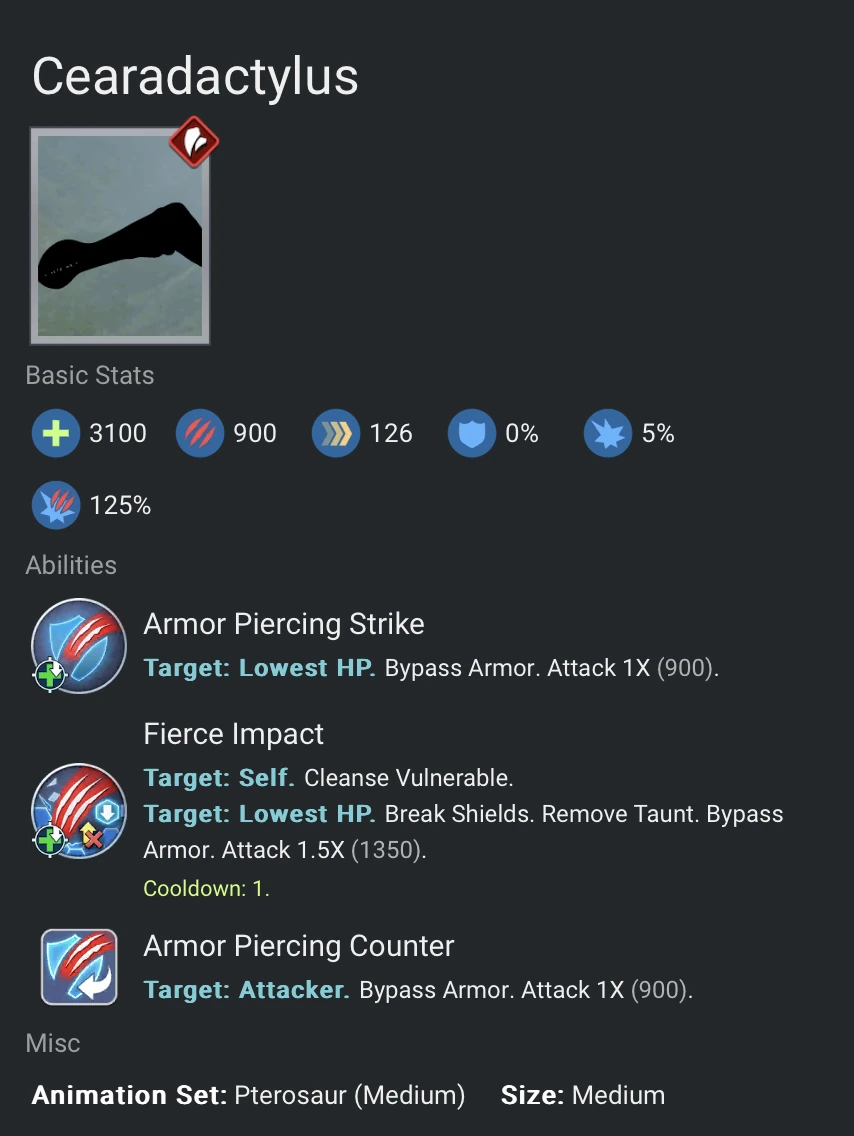Click the armor shield stat icon
This screenshot has width=854, height=1136.
[471, 433]
